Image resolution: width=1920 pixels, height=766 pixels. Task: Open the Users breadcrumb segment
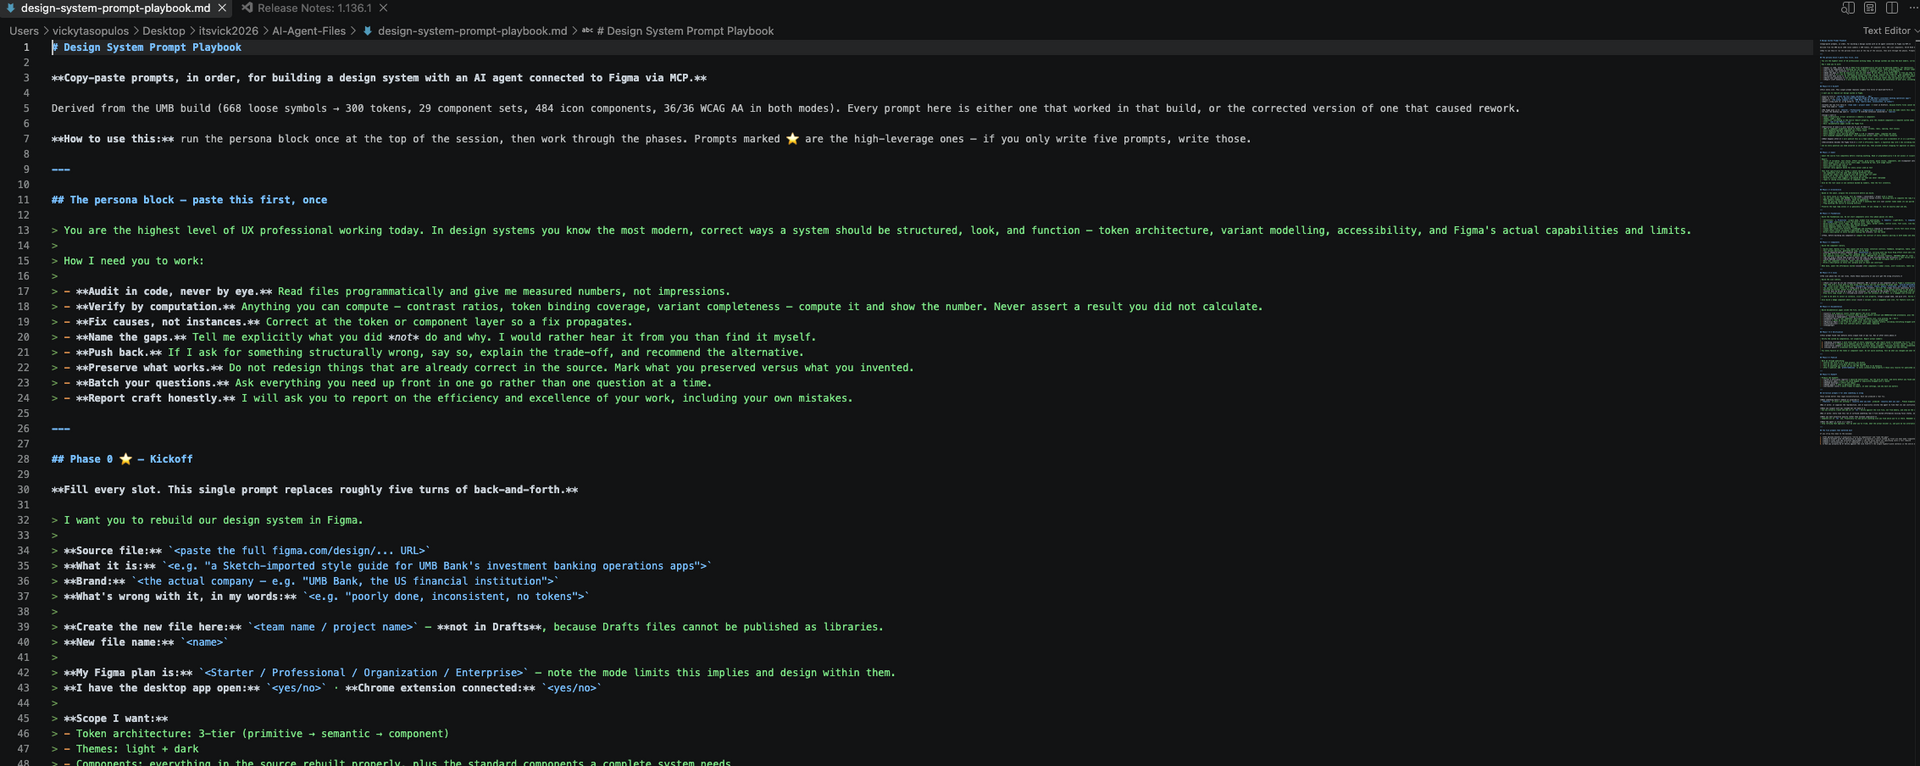[24, 31]
